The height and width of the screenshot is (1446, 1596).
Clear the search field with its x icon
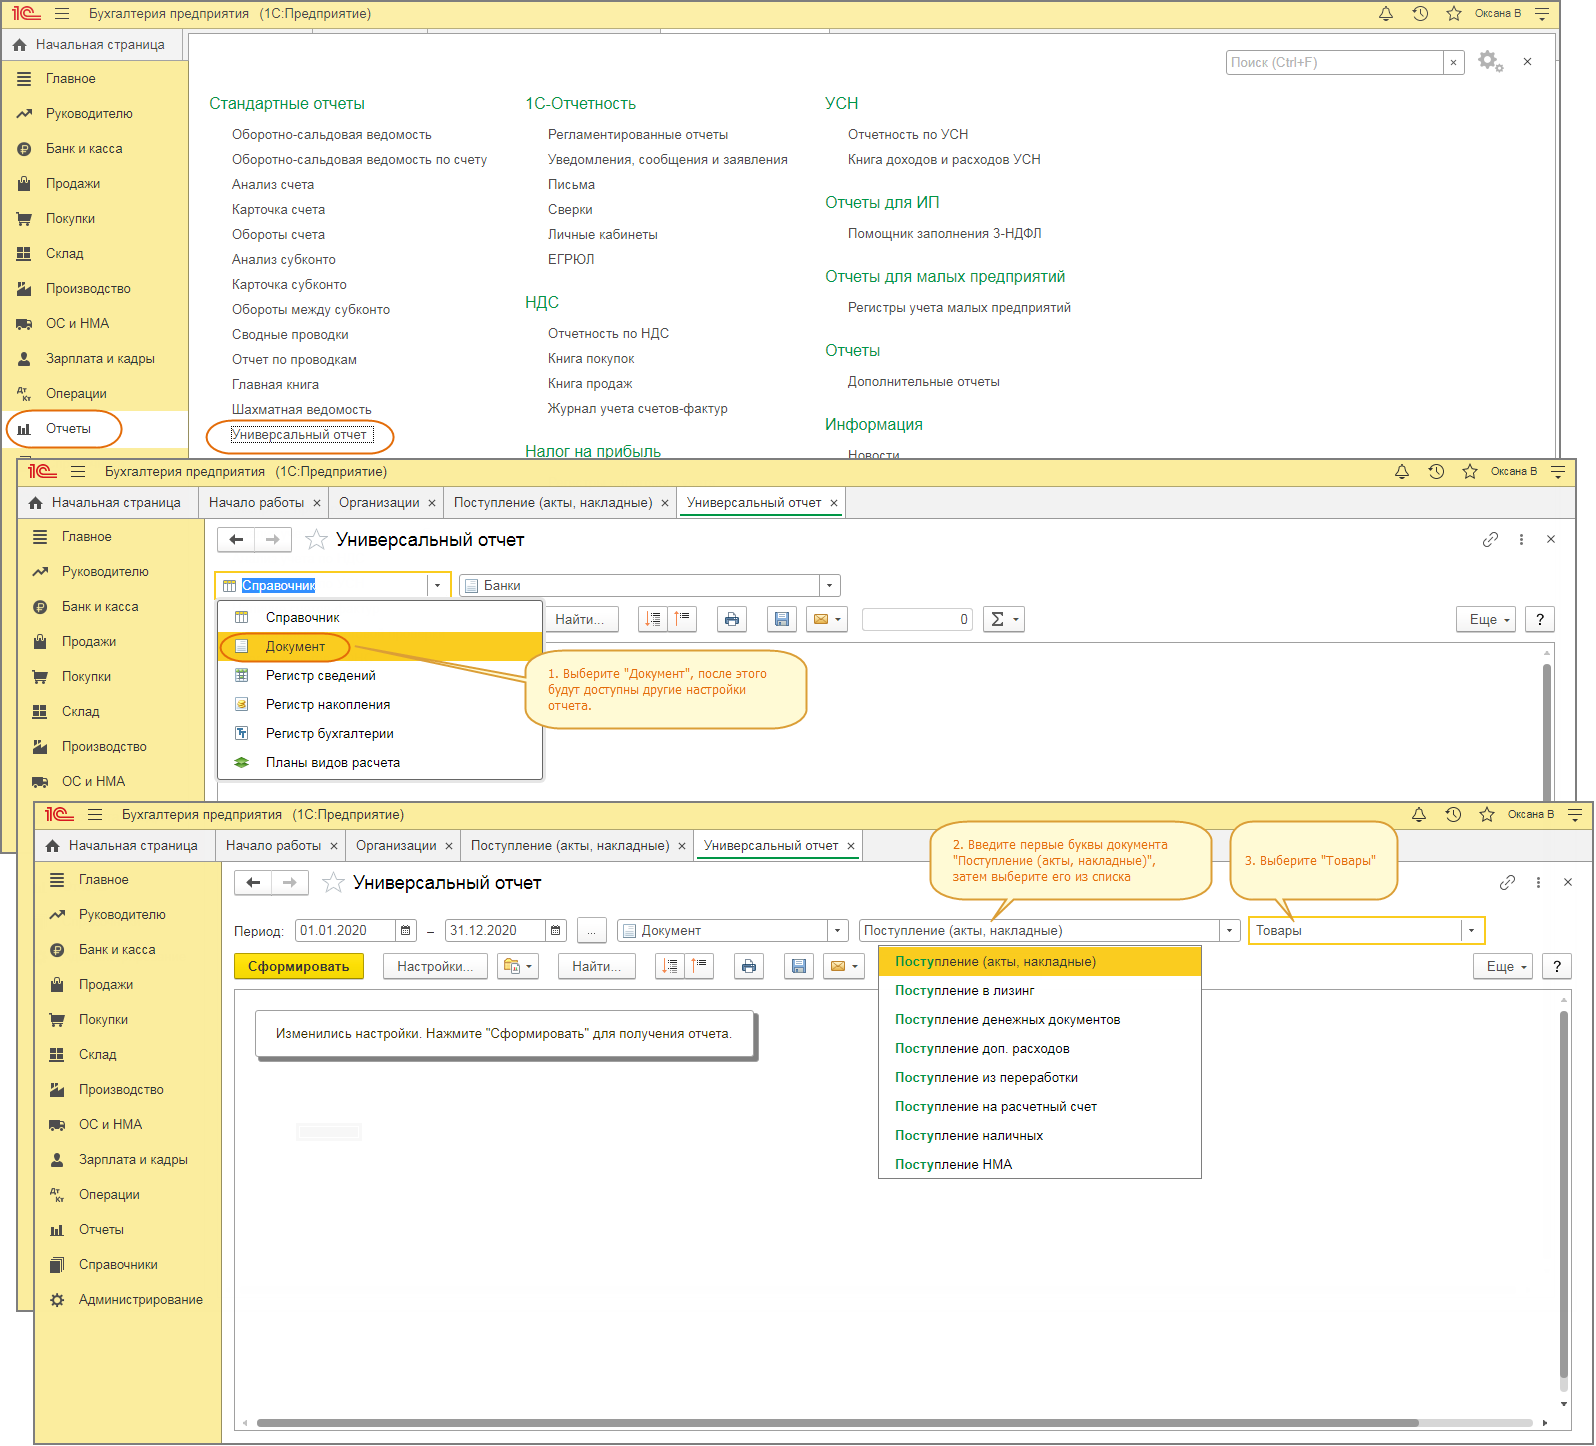(1453, 63)
